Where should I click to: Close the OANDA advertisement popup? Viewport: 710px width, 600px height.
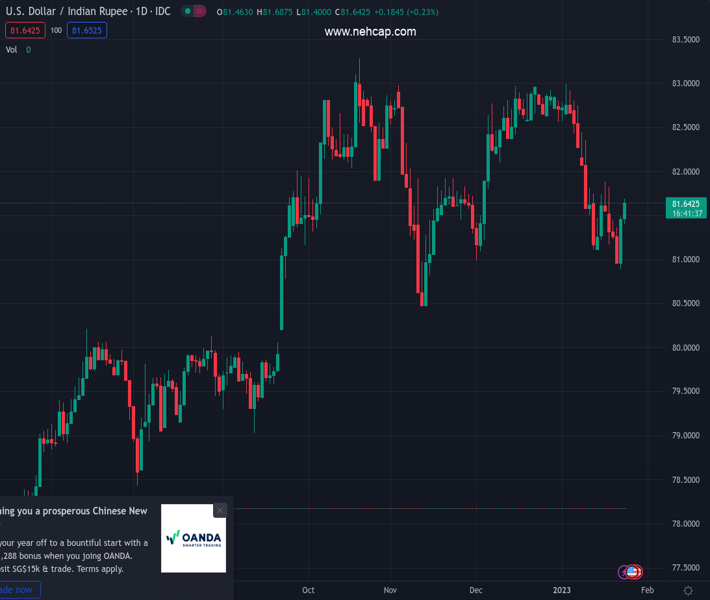point(220,510)
